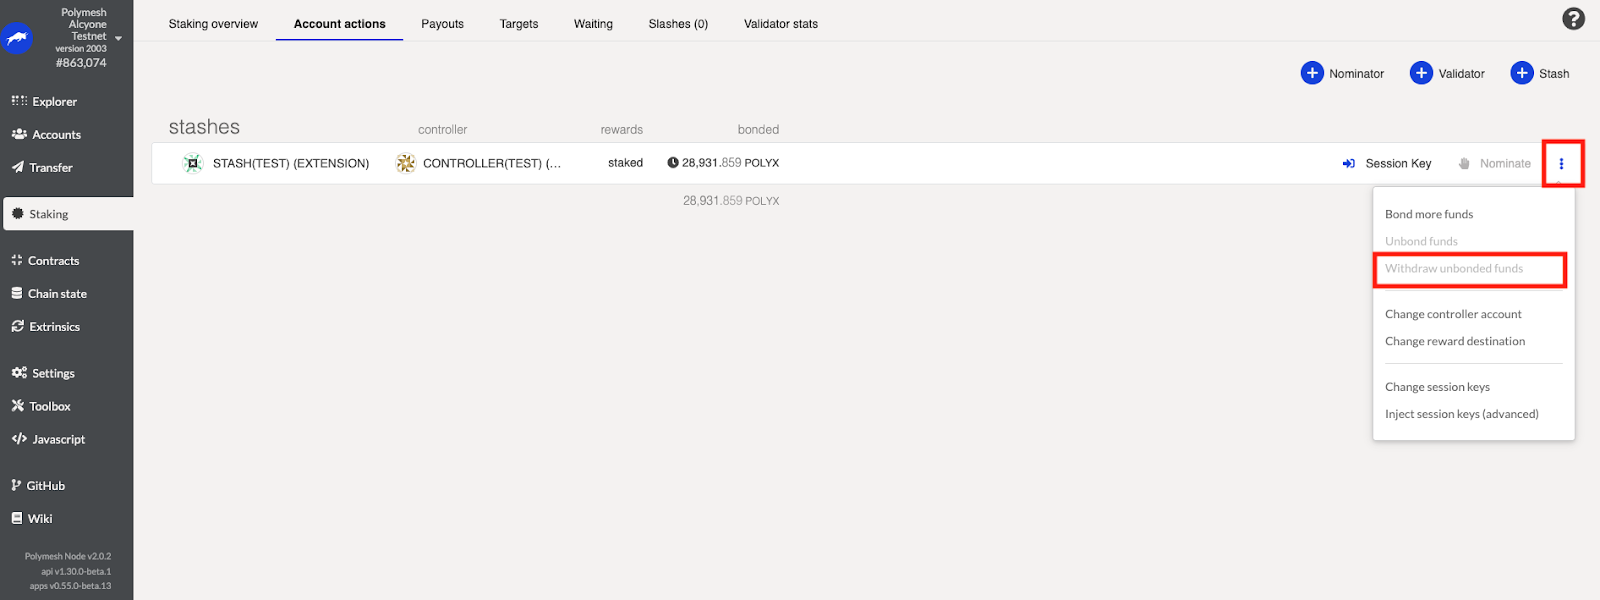Click the Nominate button
This screenshot has height=600, width=1600.
coord(1494,163)
